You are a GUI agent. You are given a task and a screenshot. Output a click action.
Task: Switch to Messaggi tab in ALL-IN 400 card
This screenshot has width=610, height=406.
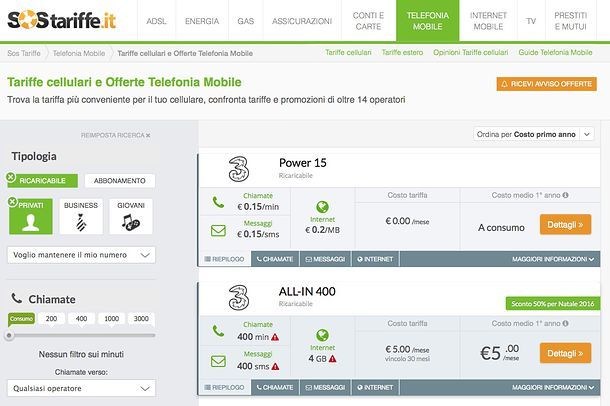point(325,387)
